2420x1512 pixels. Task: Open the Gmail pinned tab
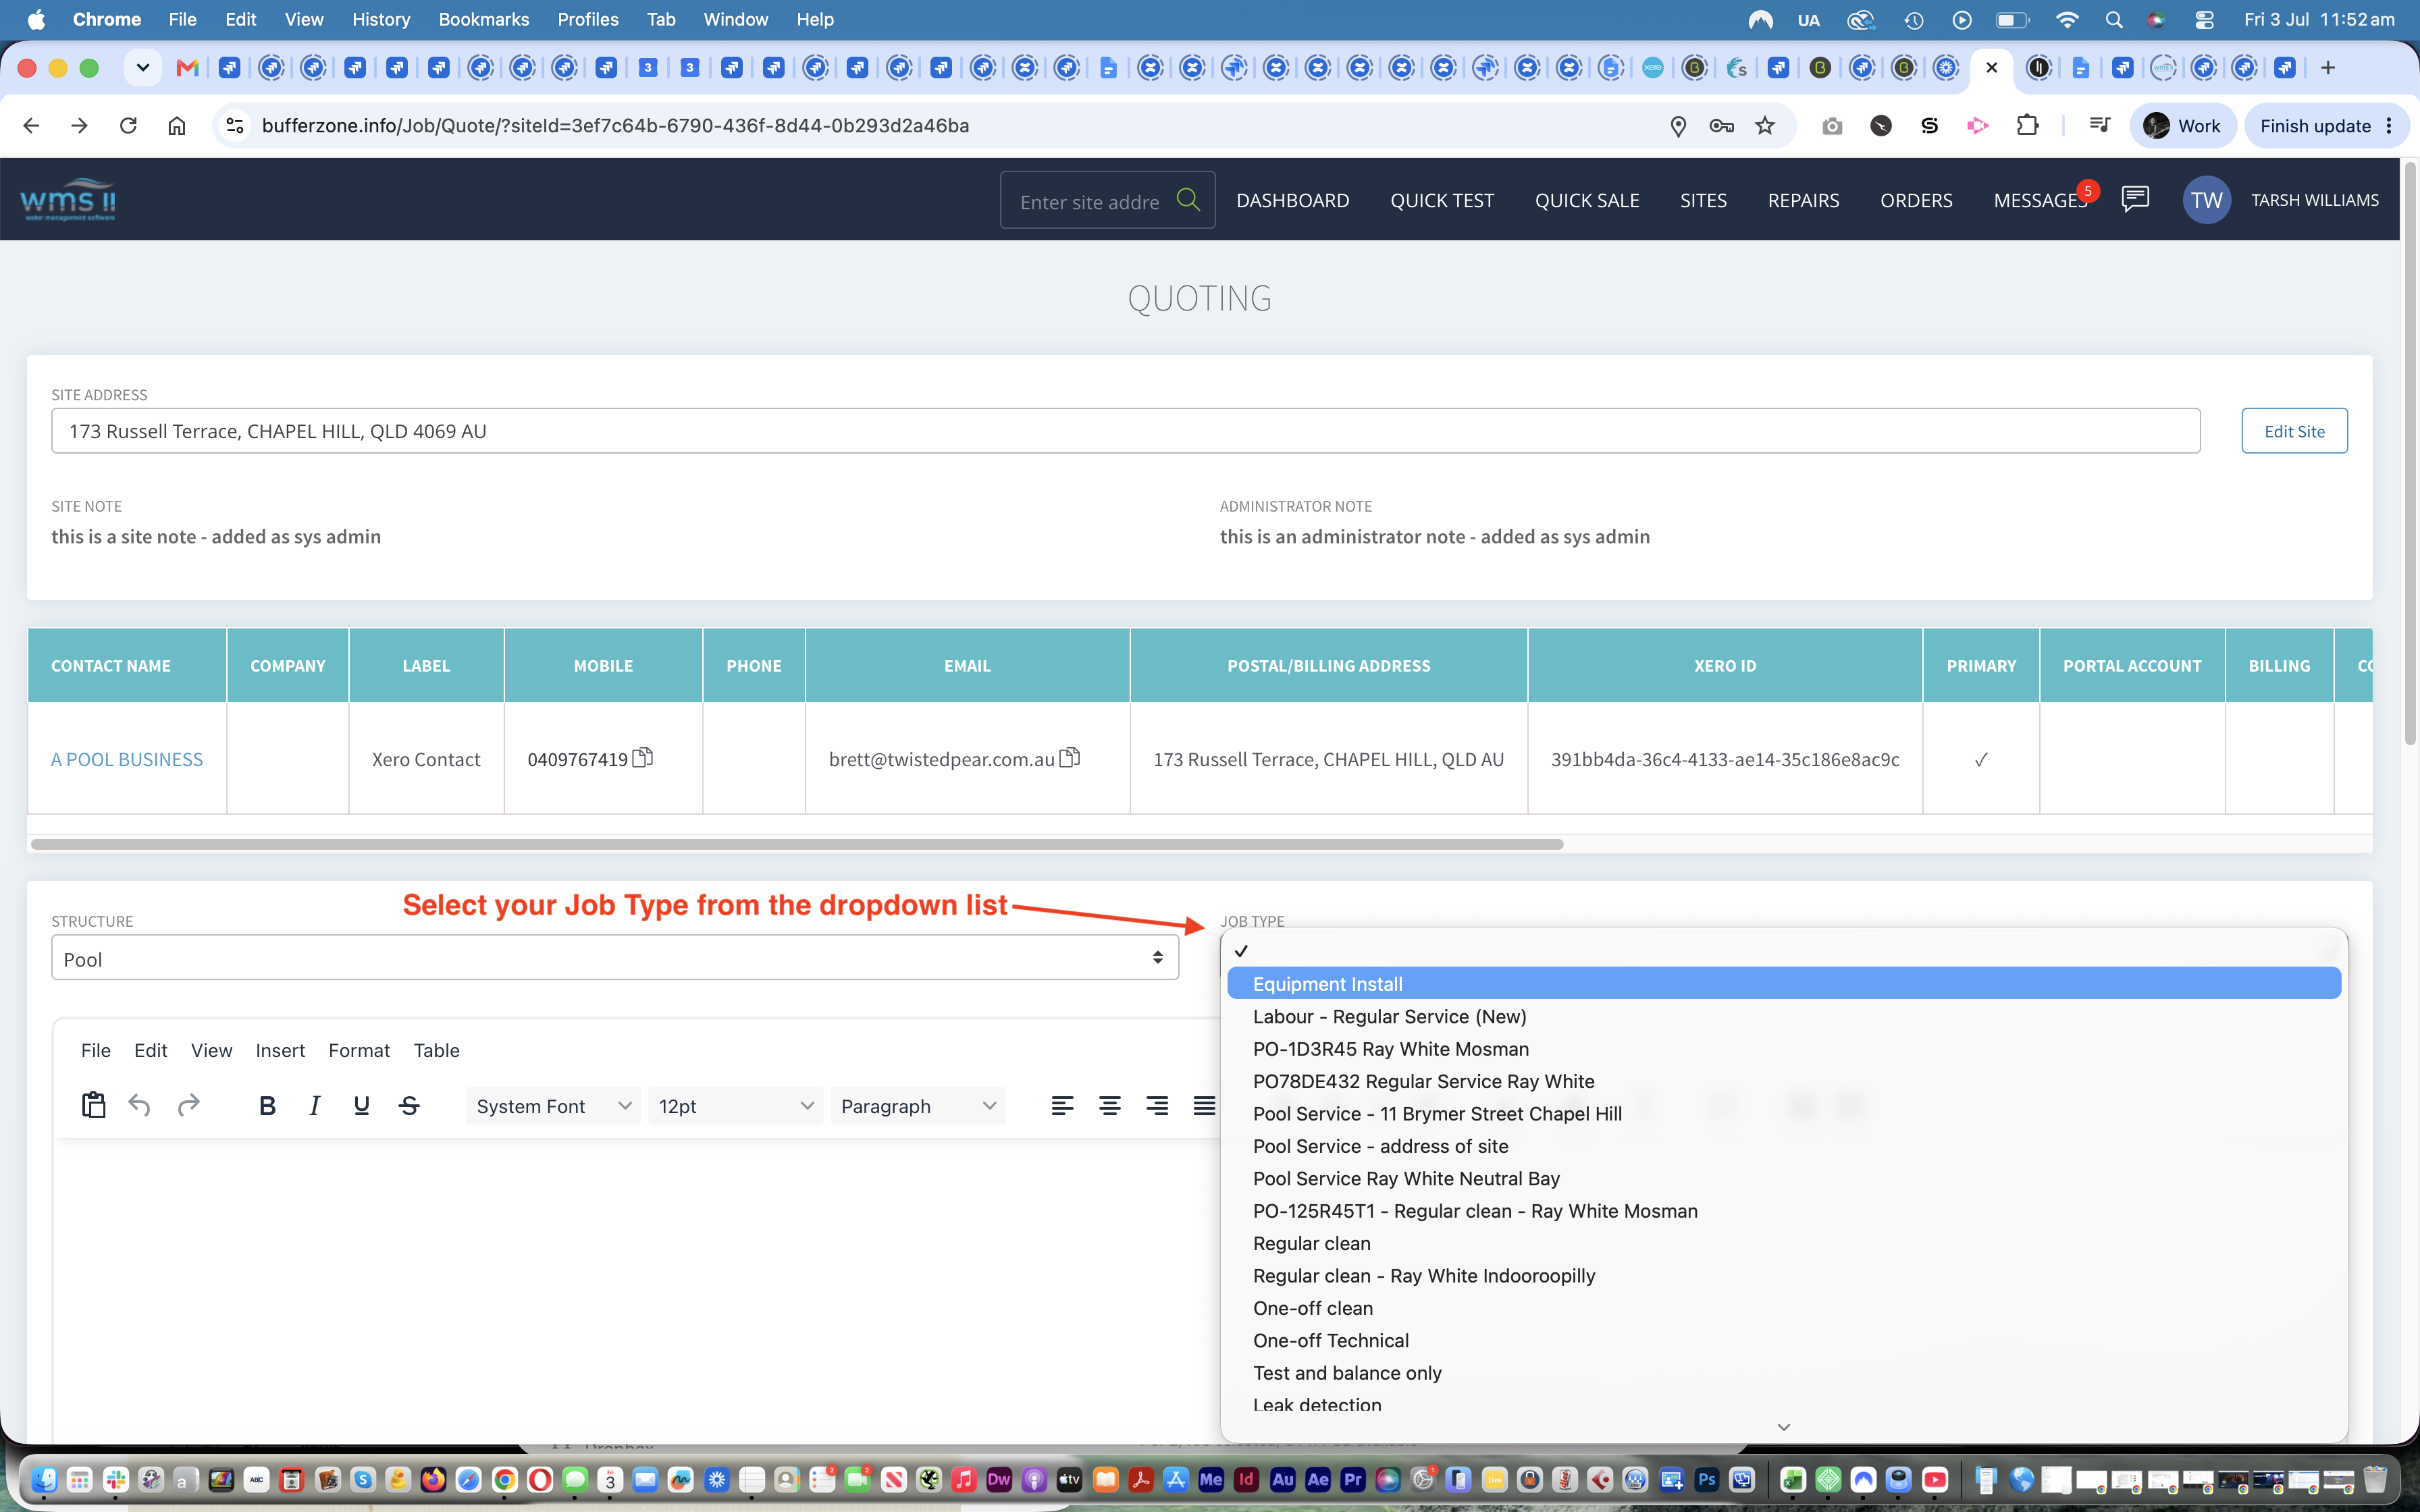coord(187,67)
